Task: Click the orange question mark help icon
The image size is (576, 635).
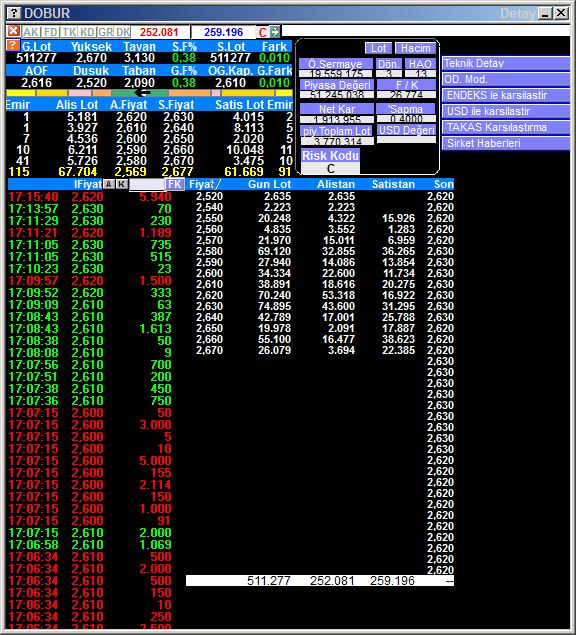Action: [x=13, y=45]
